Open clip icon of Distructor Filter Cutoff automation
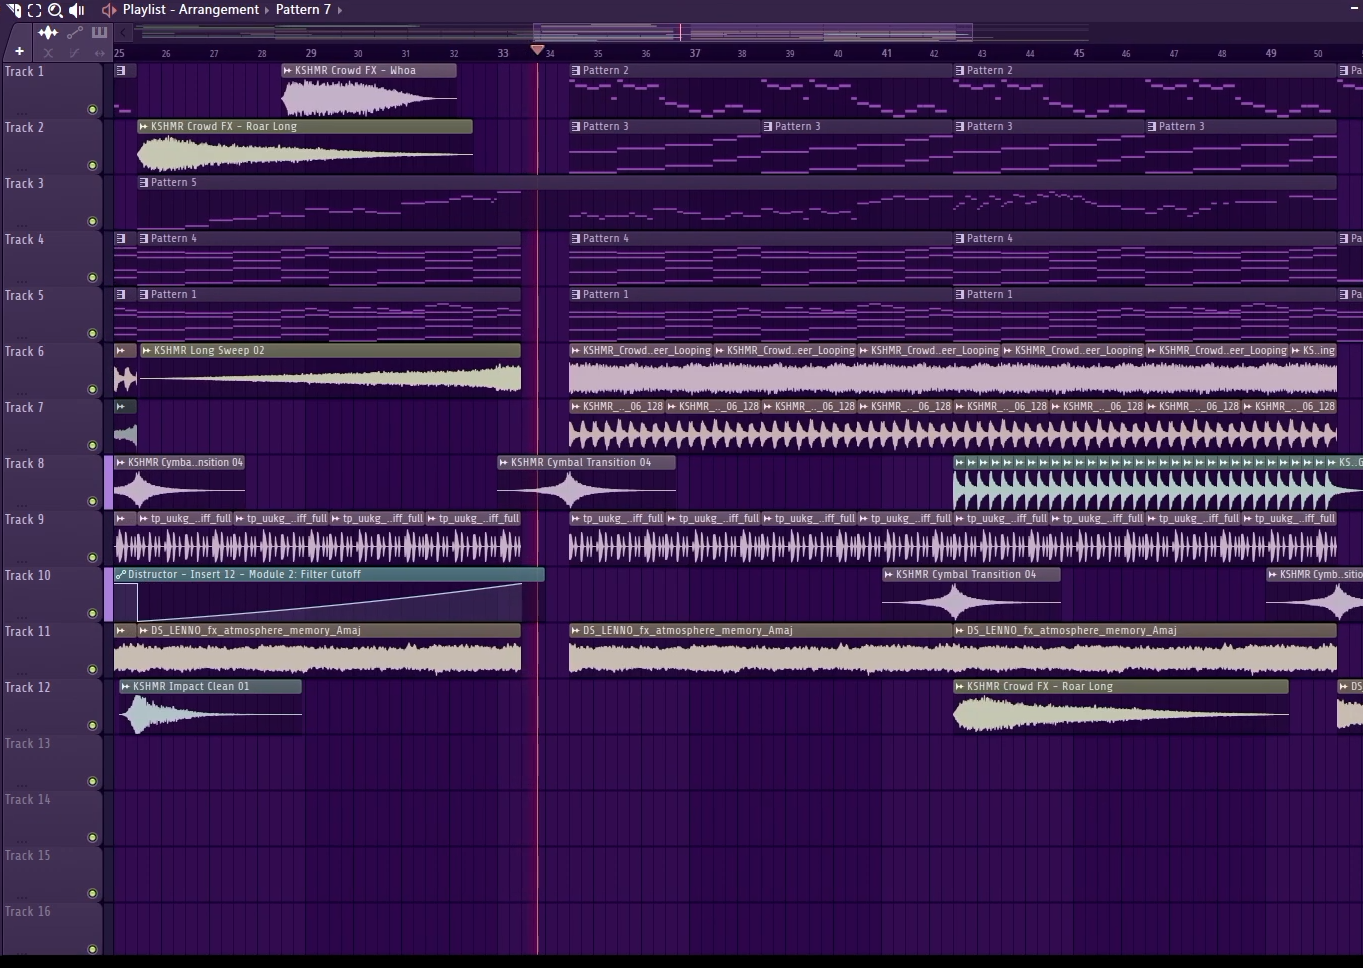 [x=120, y=575]
